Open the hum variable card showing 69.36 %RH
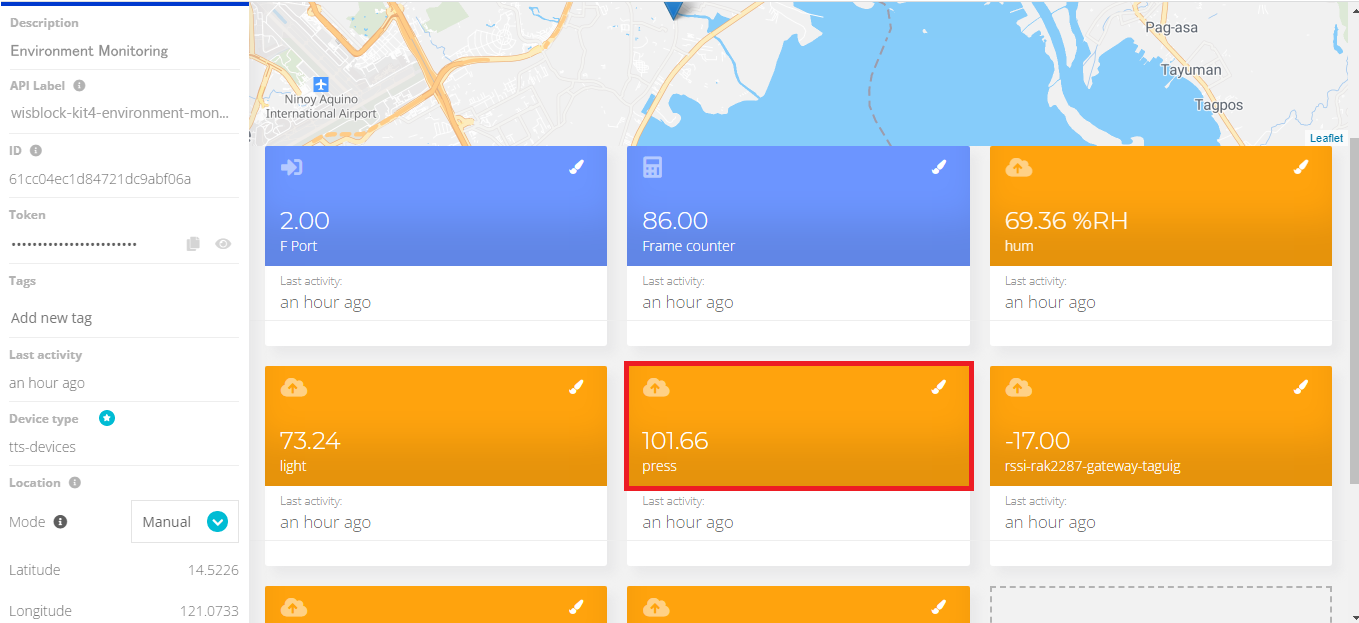Screen dimensions: 1359x623 pyautogui.click(x=1160, y=220)
